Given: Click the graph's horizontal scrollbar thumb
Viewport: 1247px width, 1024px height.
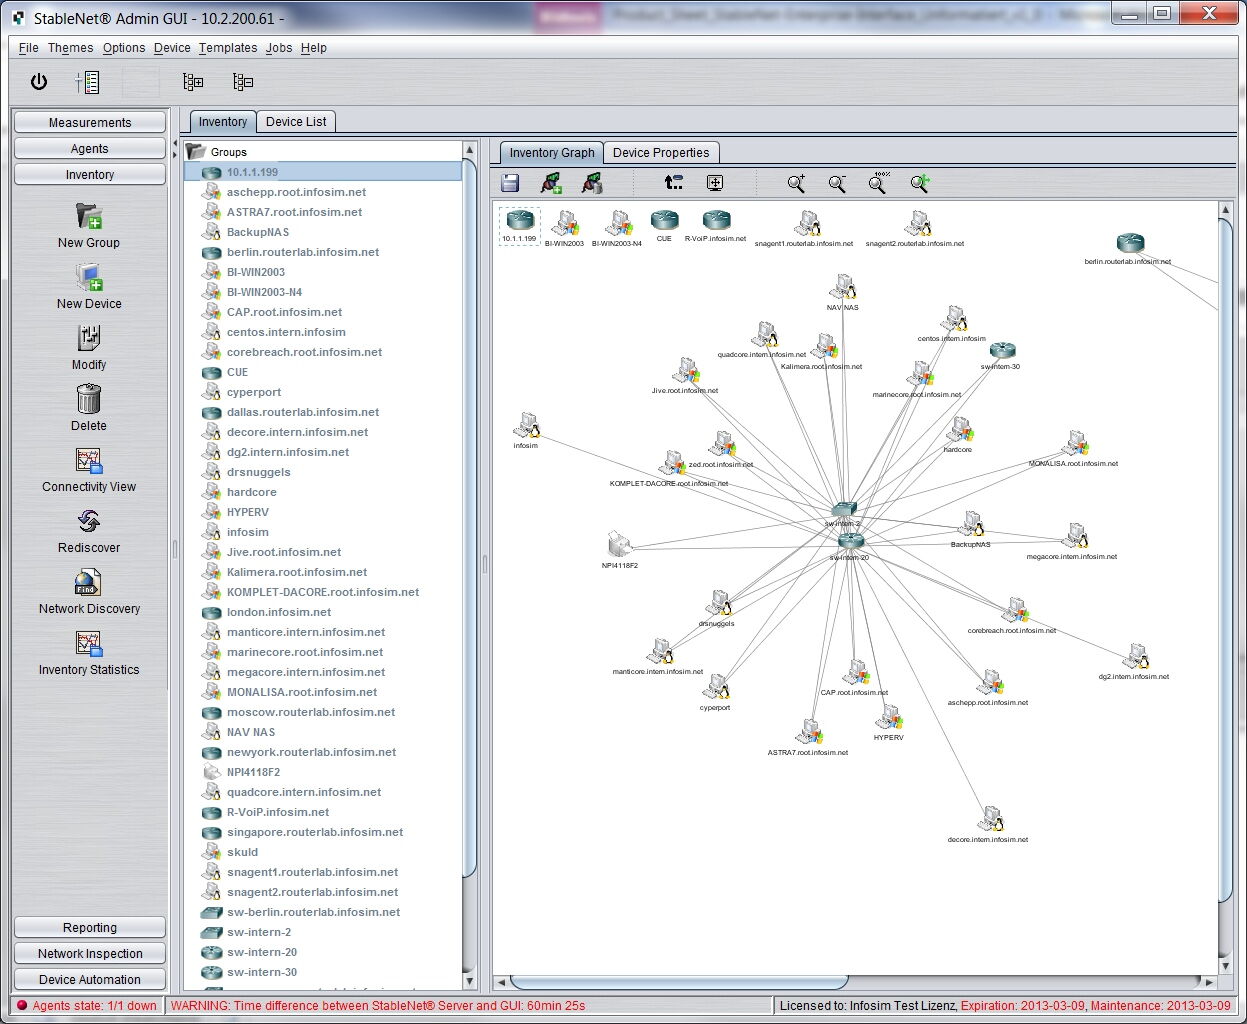Looking at the screenshot, I should [678, 982].
